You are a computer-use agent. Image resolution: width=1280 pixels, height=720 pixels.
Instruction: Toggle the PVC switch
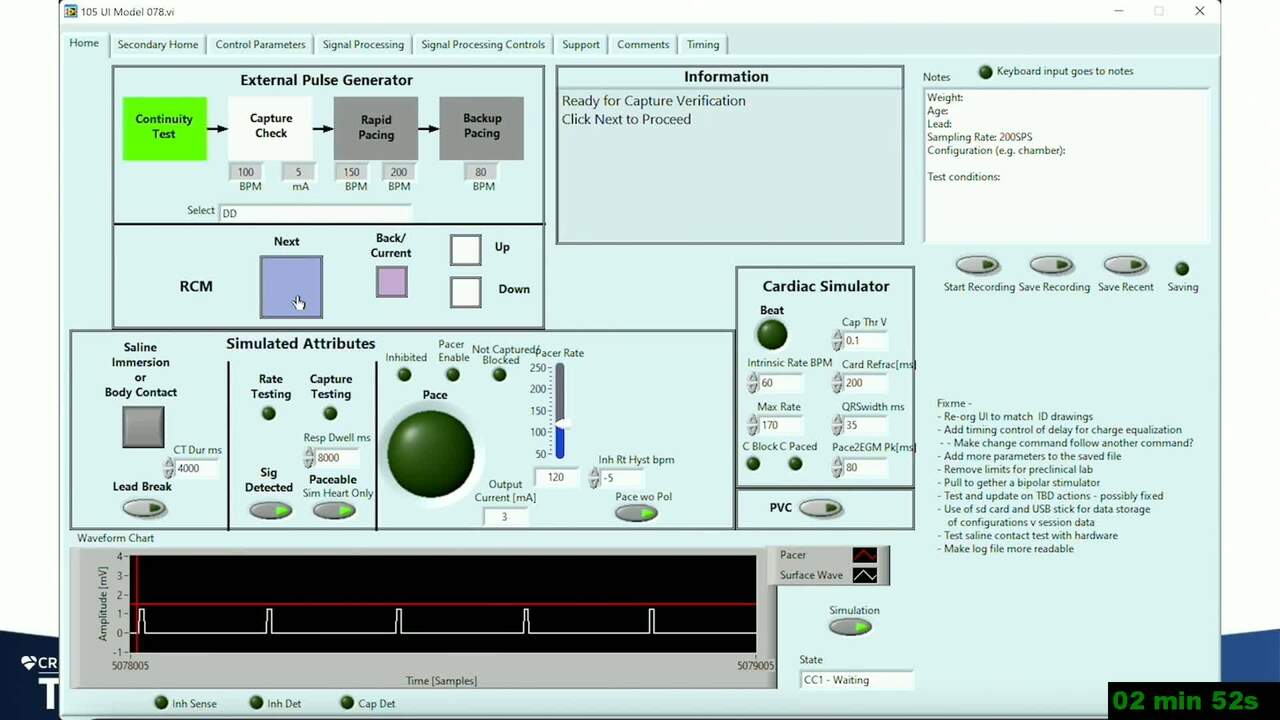pos(821,508)
